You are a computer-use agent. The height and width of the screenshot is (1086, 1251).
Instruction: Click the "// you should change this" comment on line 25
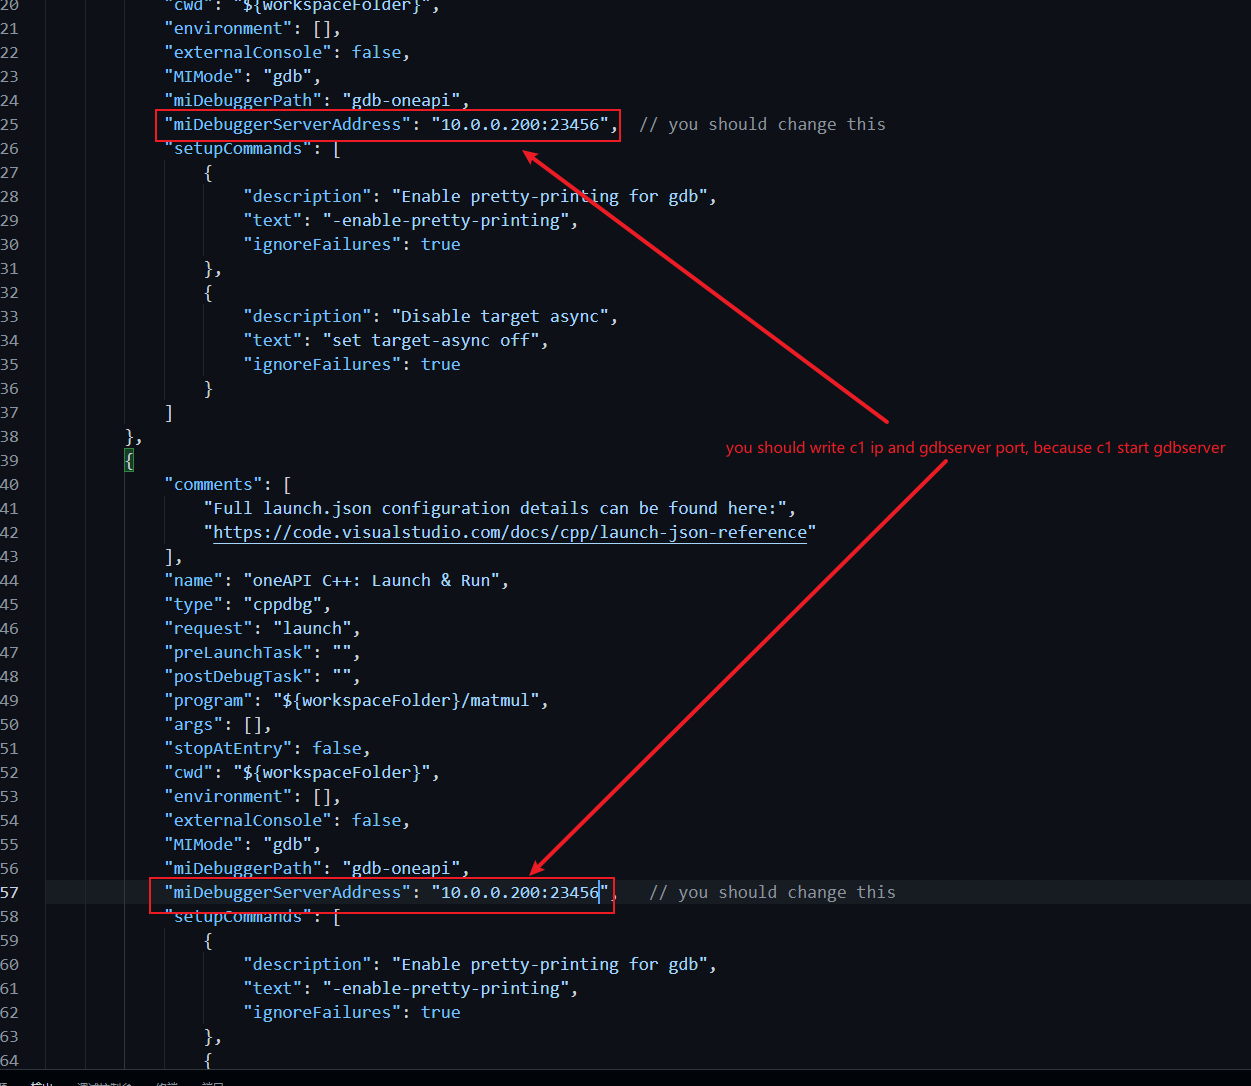coord(761,124)
